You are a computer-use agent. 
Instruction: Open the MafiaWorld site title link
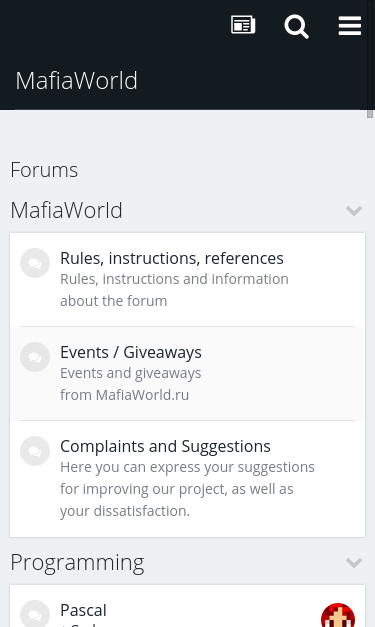(76, 81)
